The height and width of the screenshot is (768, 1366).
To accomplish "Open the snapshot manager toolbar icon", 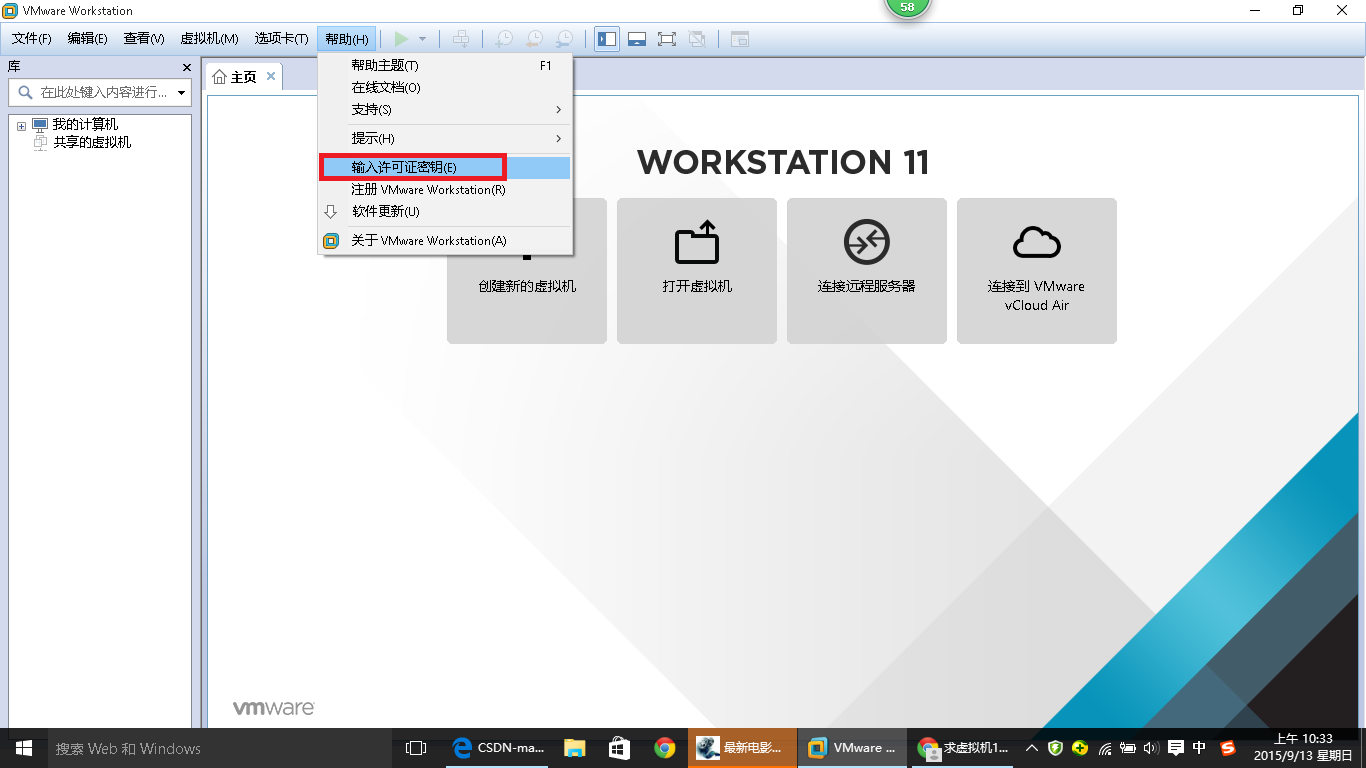I will tap(564, 39).
